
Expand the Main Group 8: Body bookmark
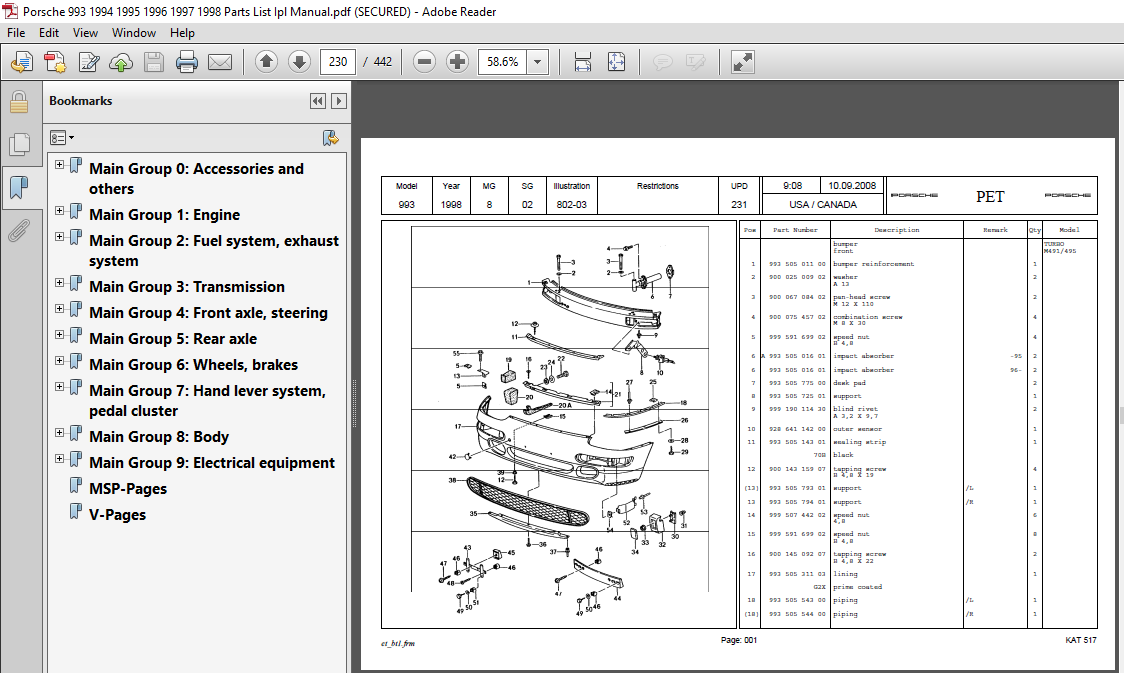[x=59, y=433]
